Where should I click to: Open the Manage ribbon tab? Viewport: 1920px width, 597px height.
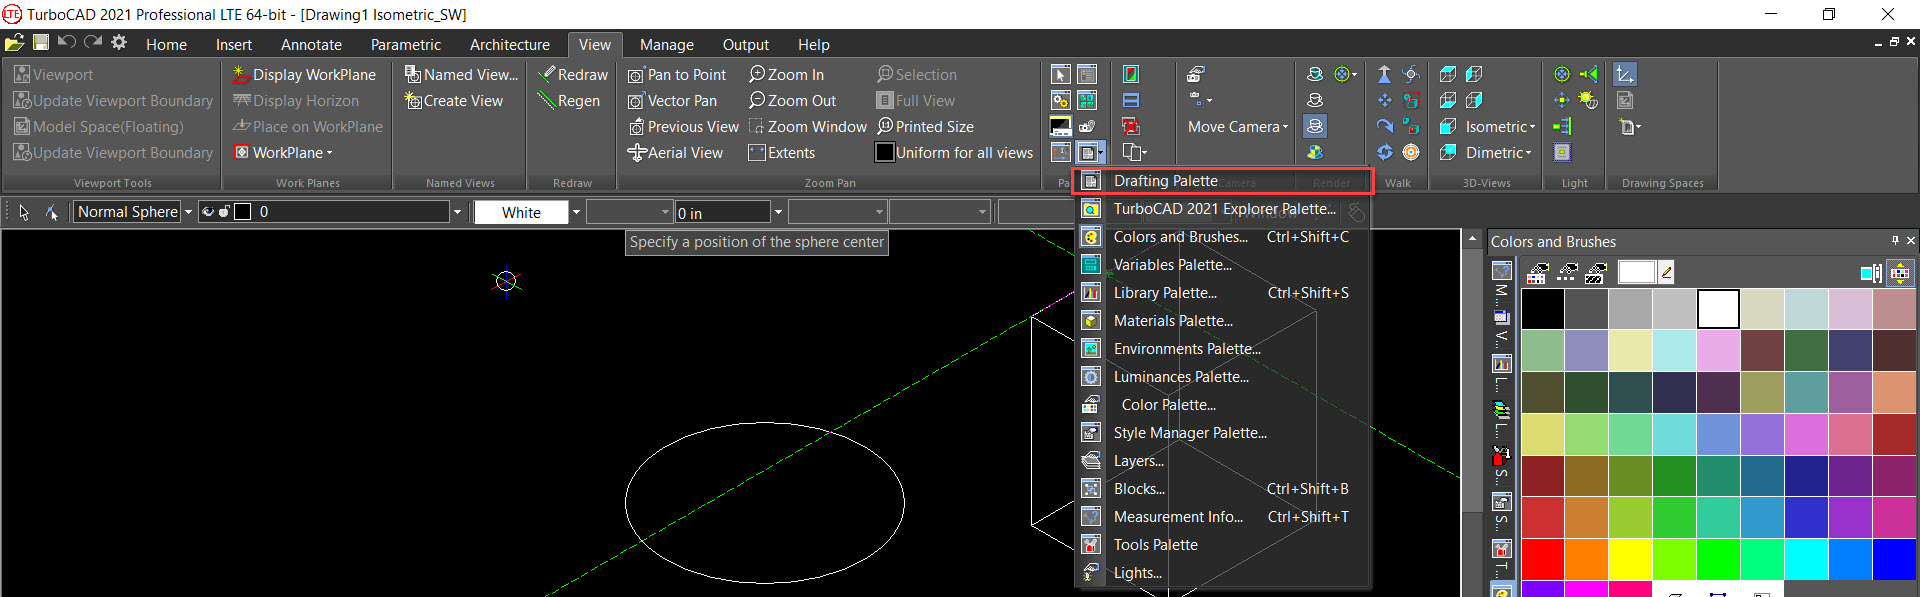666,44
